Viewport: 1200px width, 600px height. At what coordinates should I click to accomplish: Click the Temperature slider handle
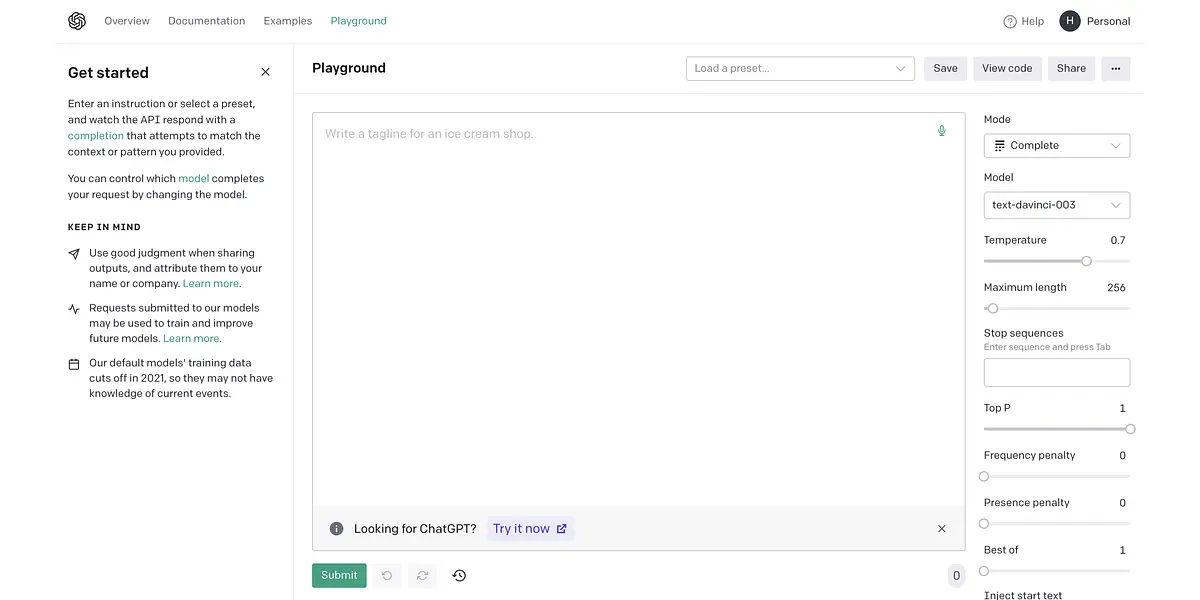click(1086, 261)
